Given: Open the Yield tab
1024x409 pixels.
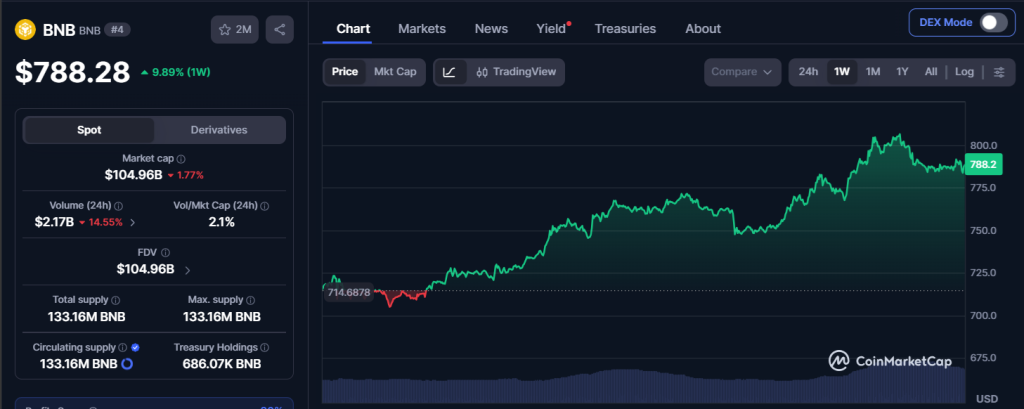Looking at the screenshot, I should tap(551, 29).
